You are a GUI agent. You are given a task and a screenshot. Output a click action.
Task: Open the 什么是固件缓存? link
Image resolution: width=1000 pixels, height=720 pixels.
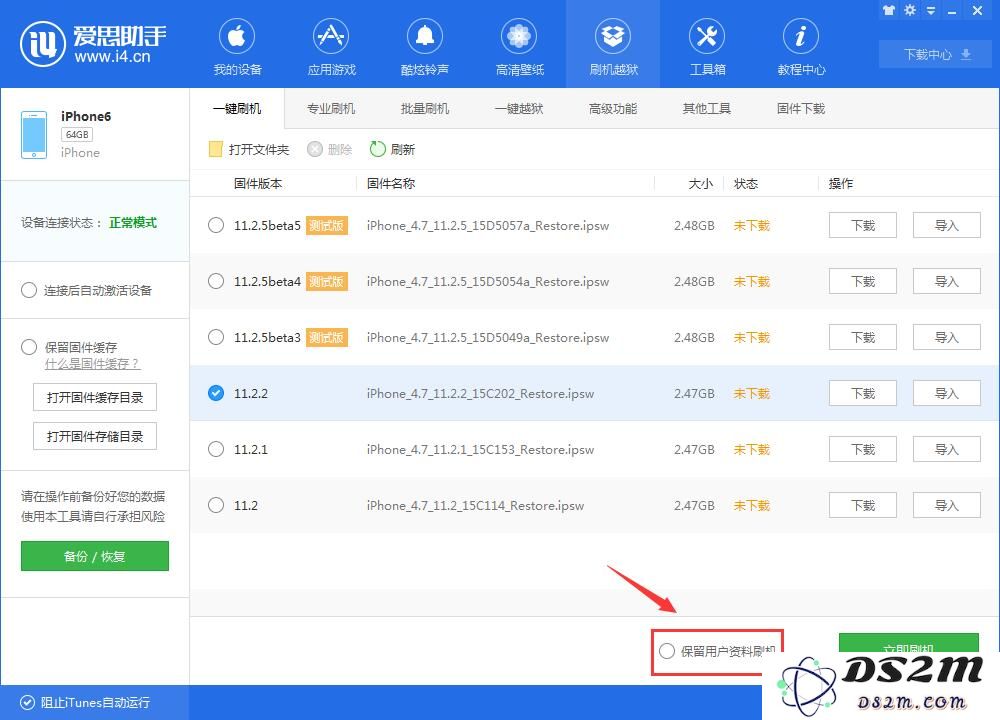coord(92,364)
